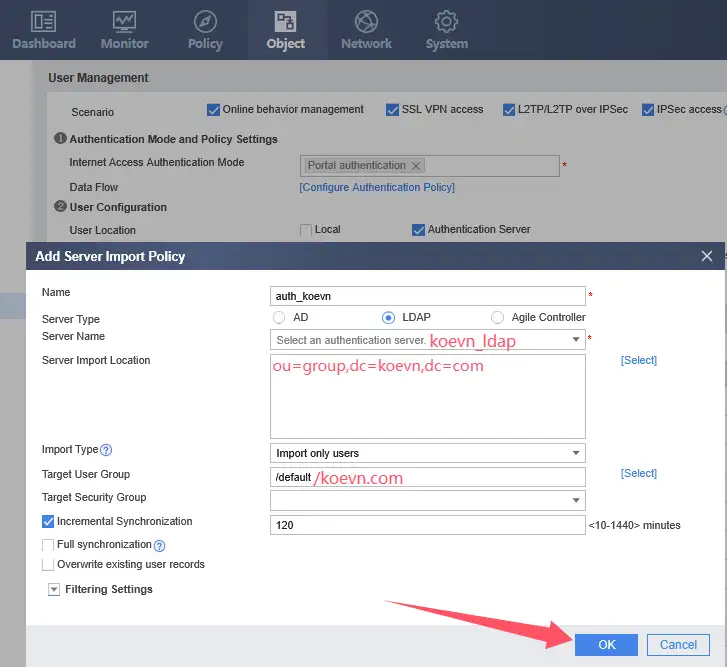The width and height of the screenshot is (727, 667).
Task: Open the System gear icon
Action: 446,21
